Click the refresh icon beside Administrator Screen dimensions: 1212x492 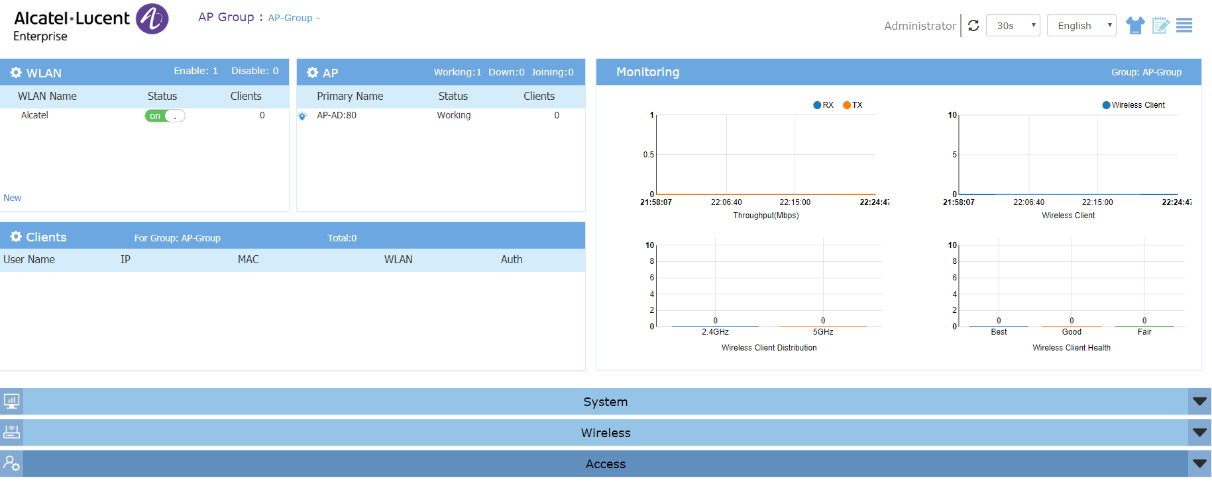coord(974,26)
